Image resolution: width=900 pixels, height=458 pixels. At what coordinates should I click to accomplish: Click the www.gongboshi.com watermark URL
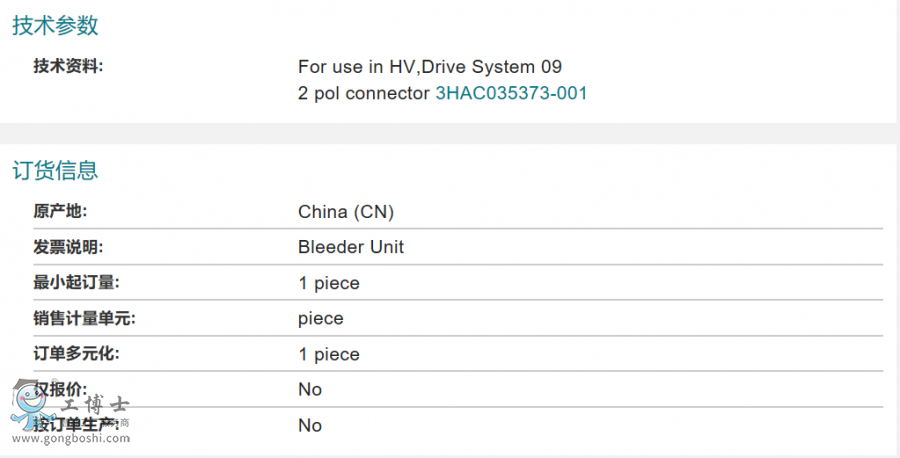tap(70, 437)
